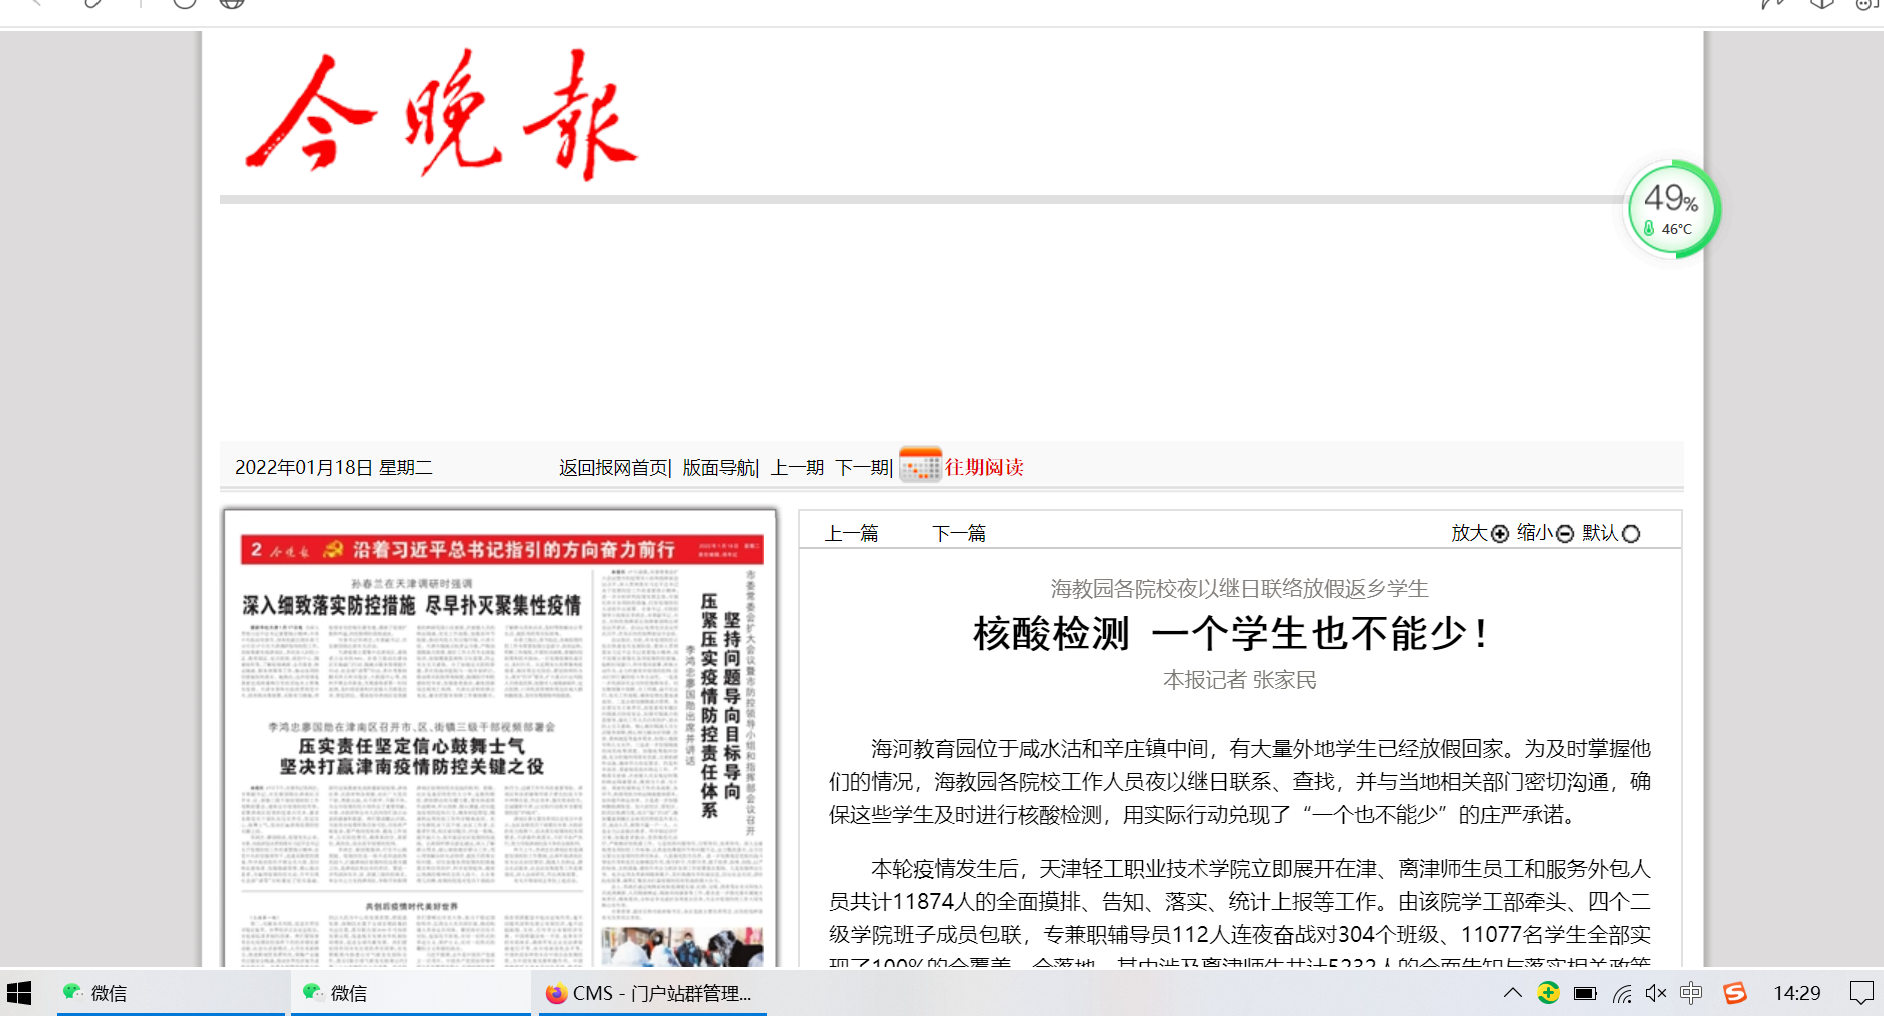The image size is (1884, 1016).
Task: Go to 下一篇 next article link
Action: coord(959,534)
